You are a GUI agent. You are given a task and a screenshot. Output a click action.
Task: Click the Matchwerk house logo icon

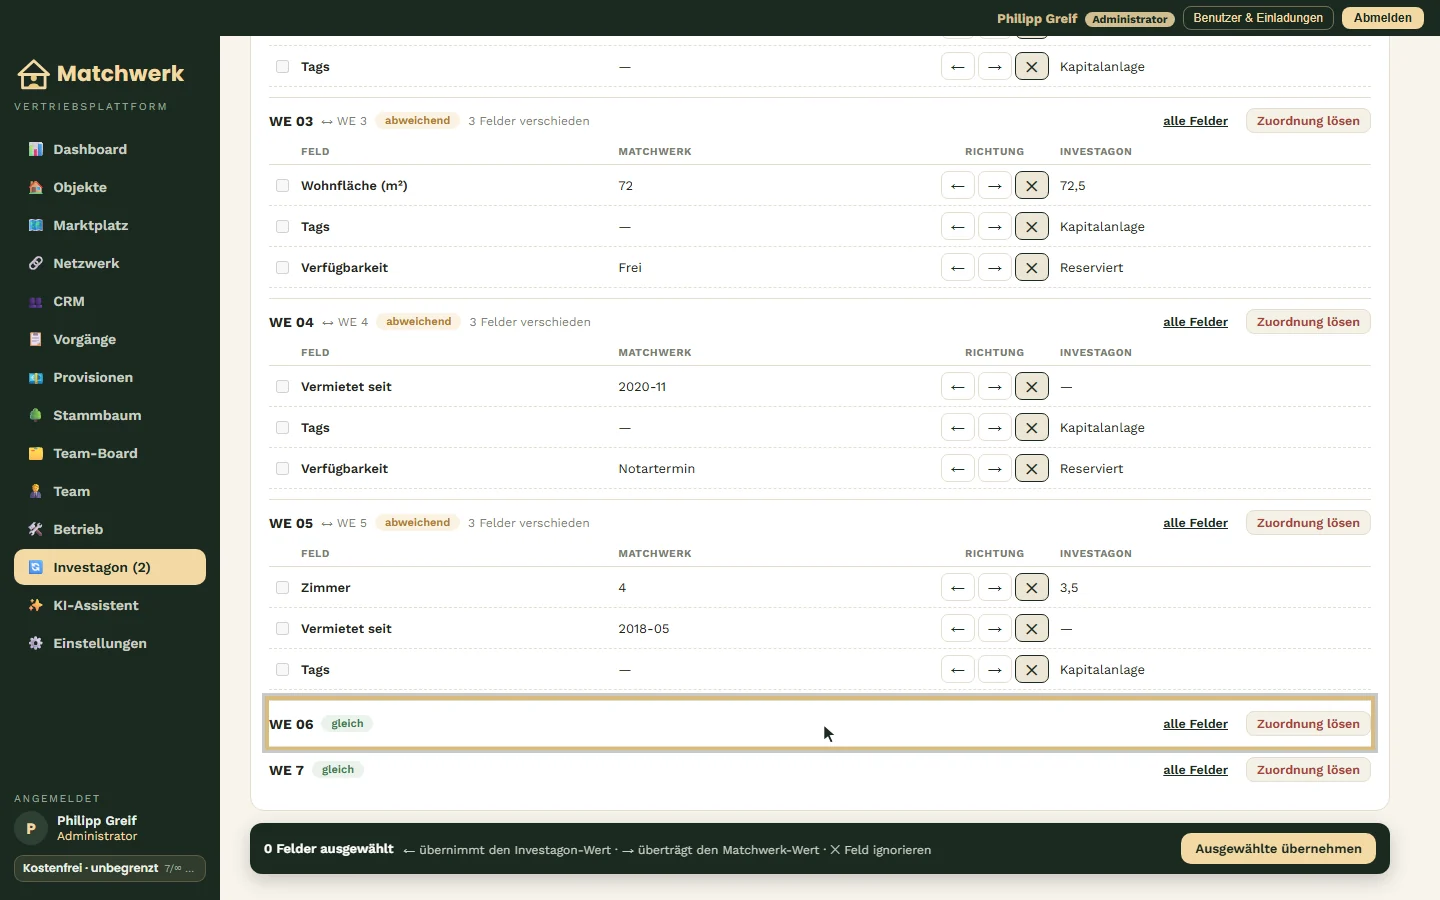(x=33, y=74)
